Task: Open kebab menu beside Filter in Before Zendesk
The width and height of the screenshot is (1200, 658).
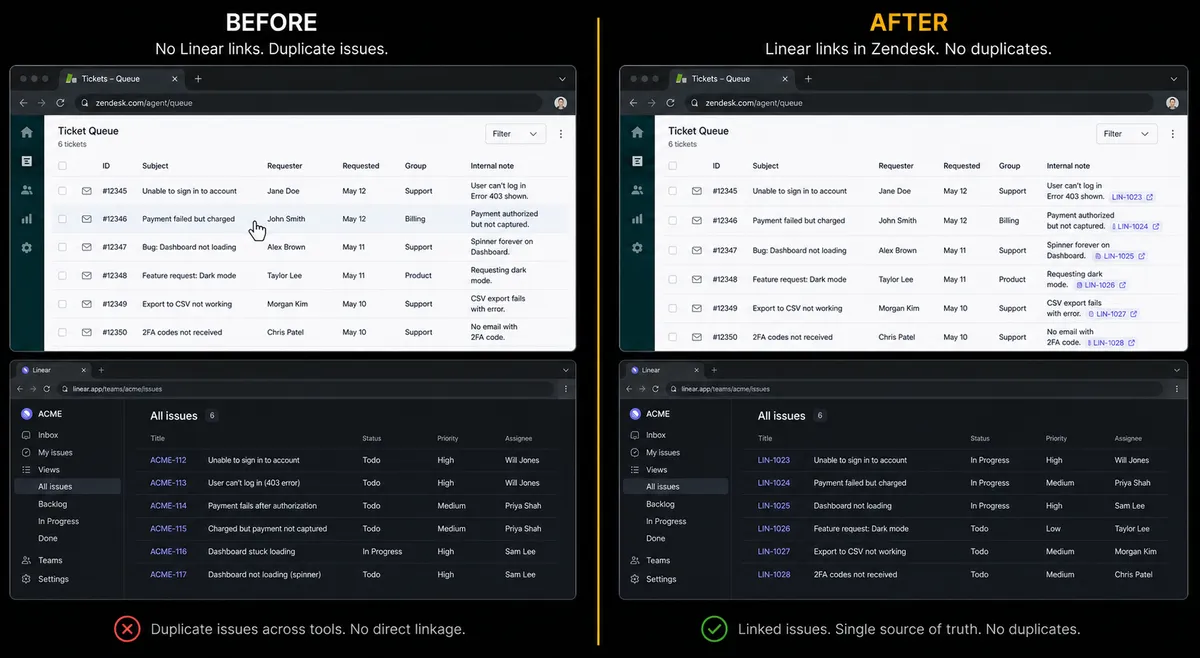Action: (x=560, y=133)
